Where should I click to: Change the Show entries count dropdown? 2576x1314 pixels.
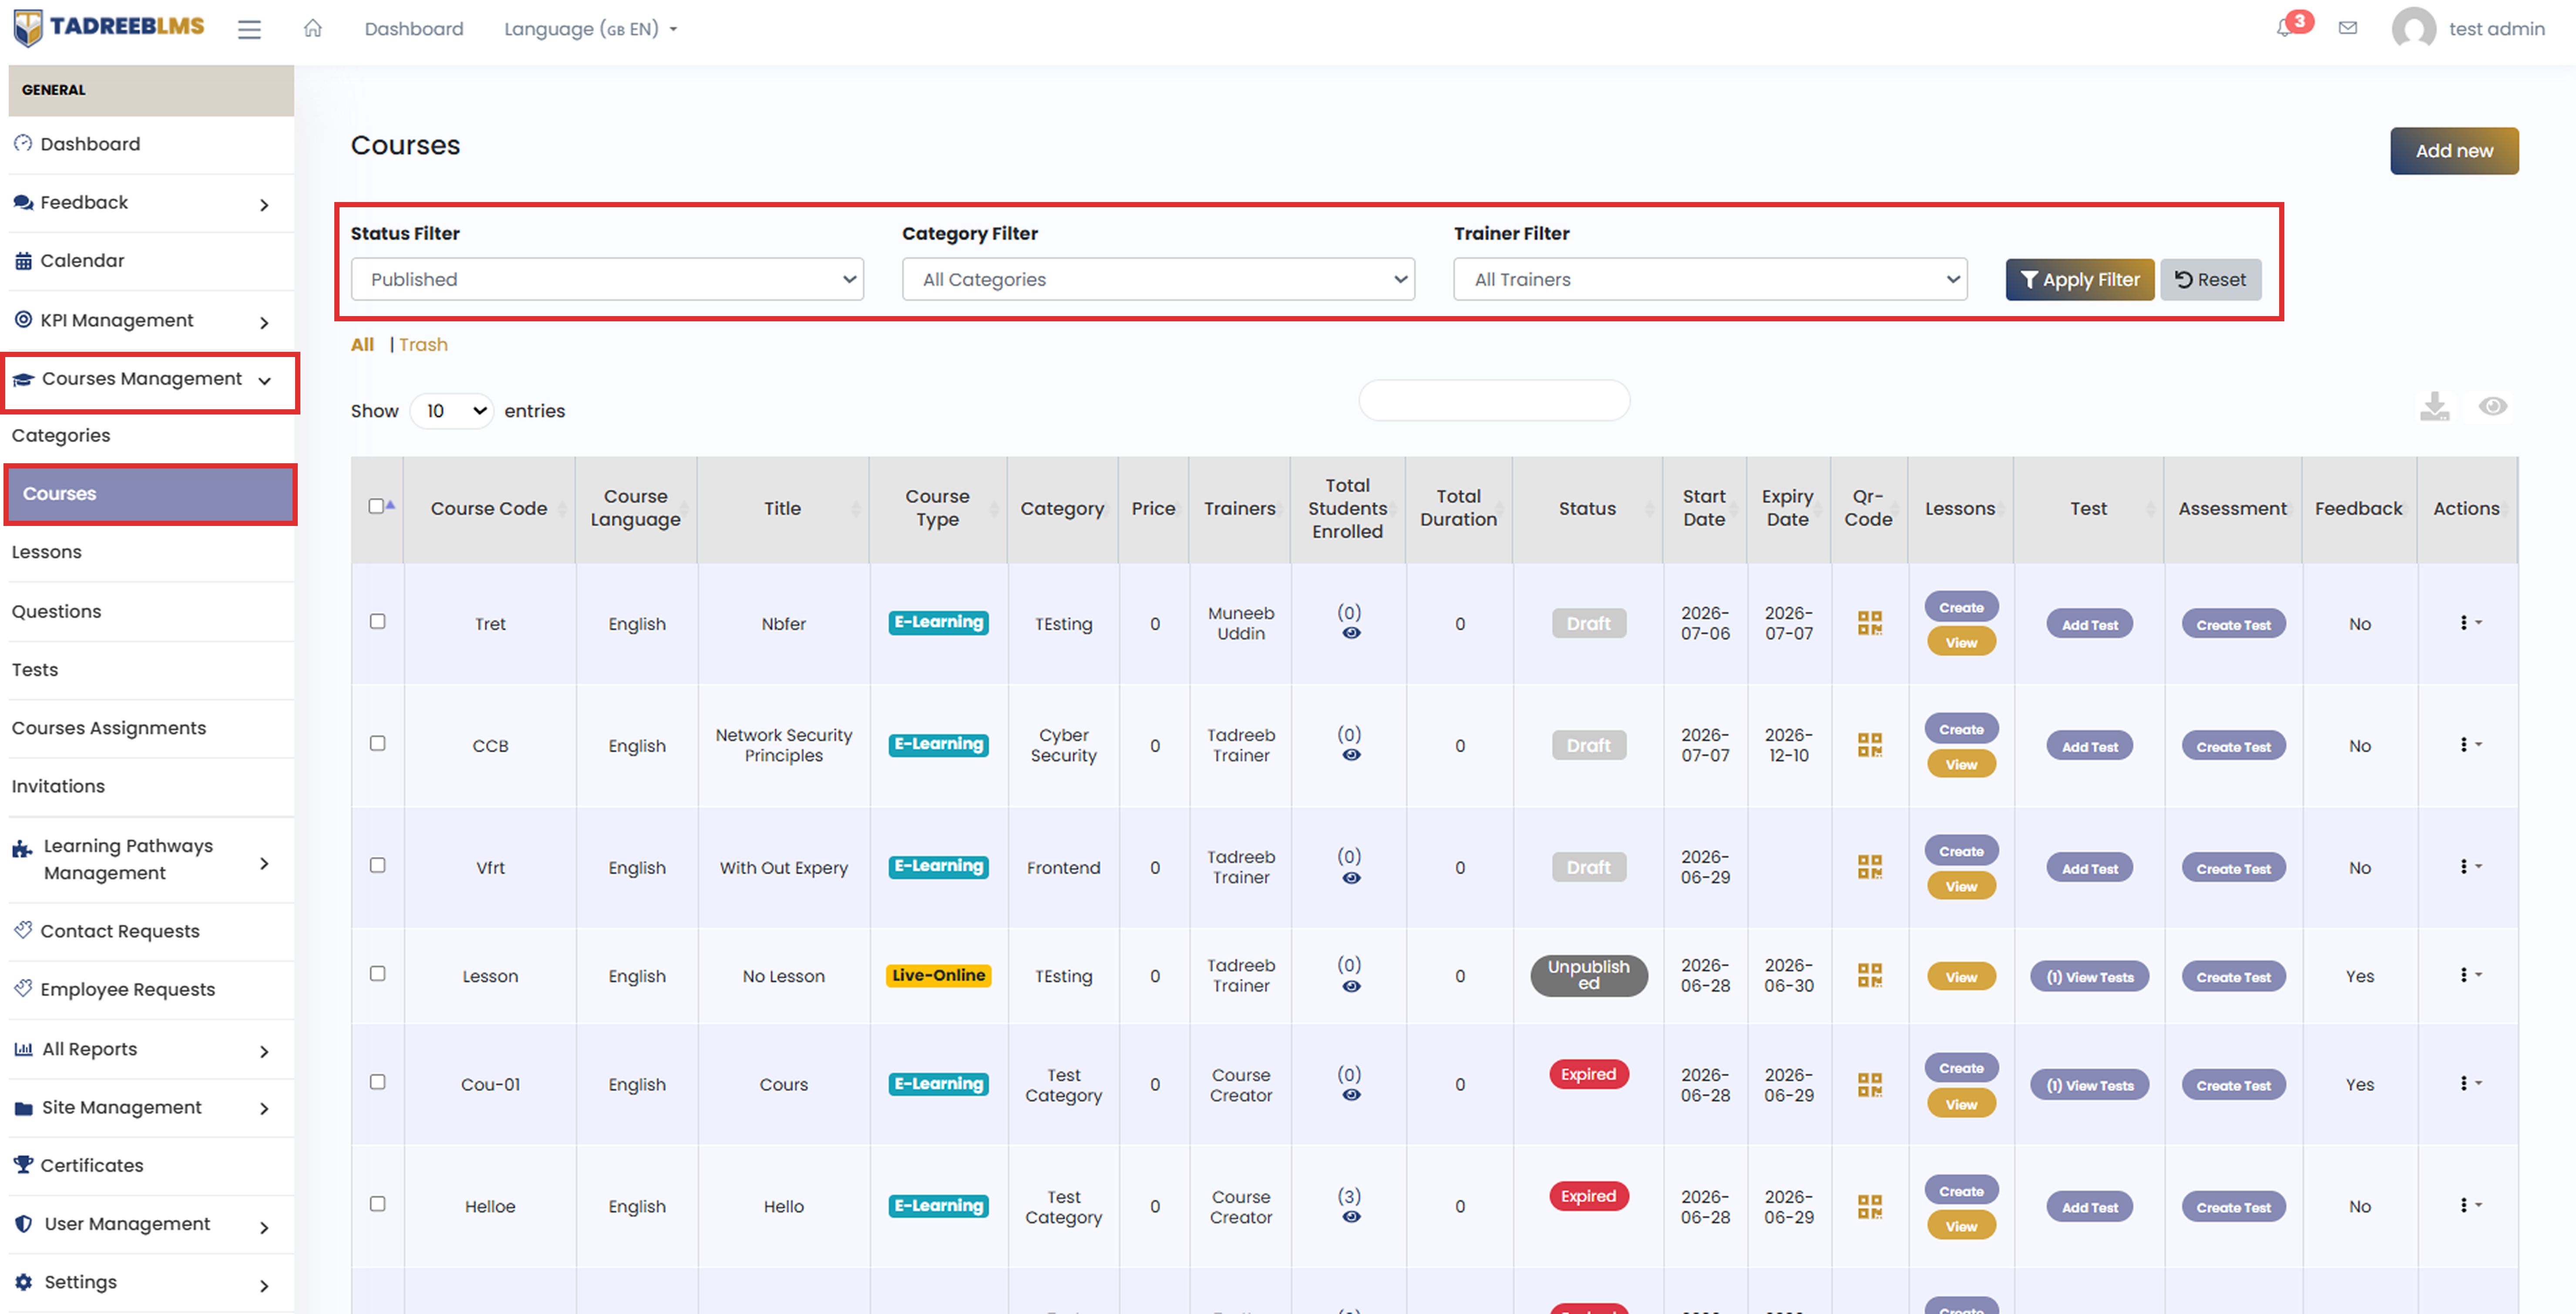tap(452, 411)
